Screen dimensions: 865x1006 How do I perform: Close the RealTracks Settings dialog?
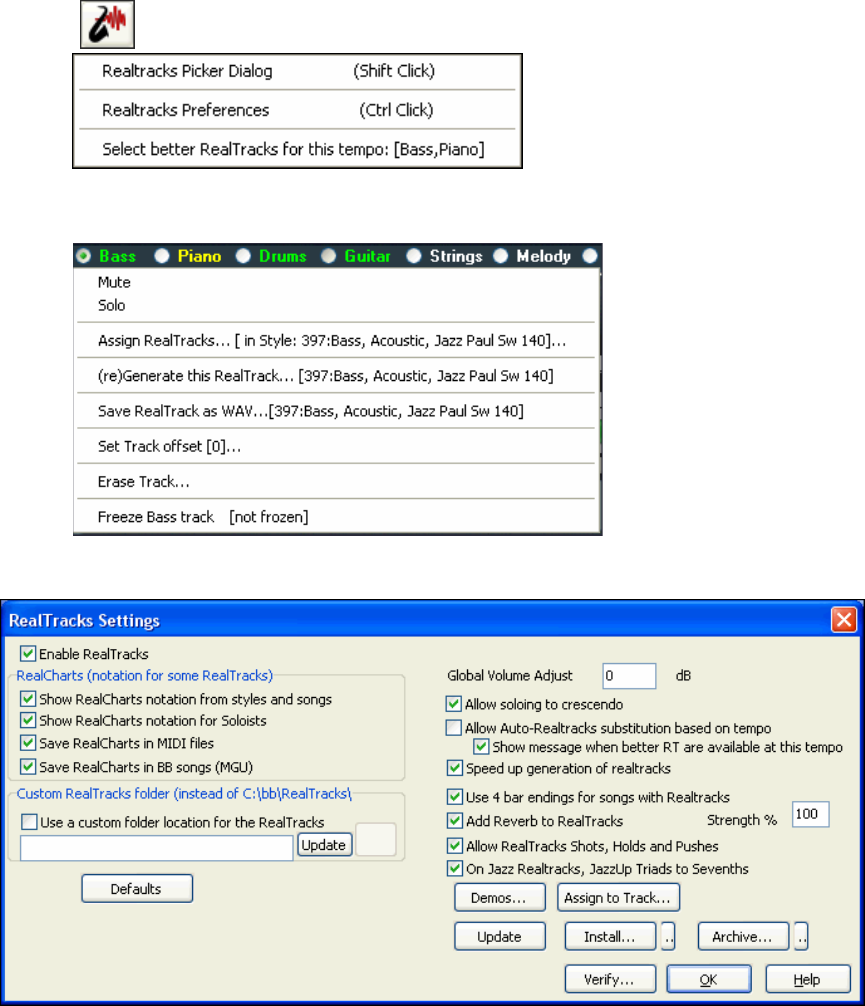click(x=844, y=620)
